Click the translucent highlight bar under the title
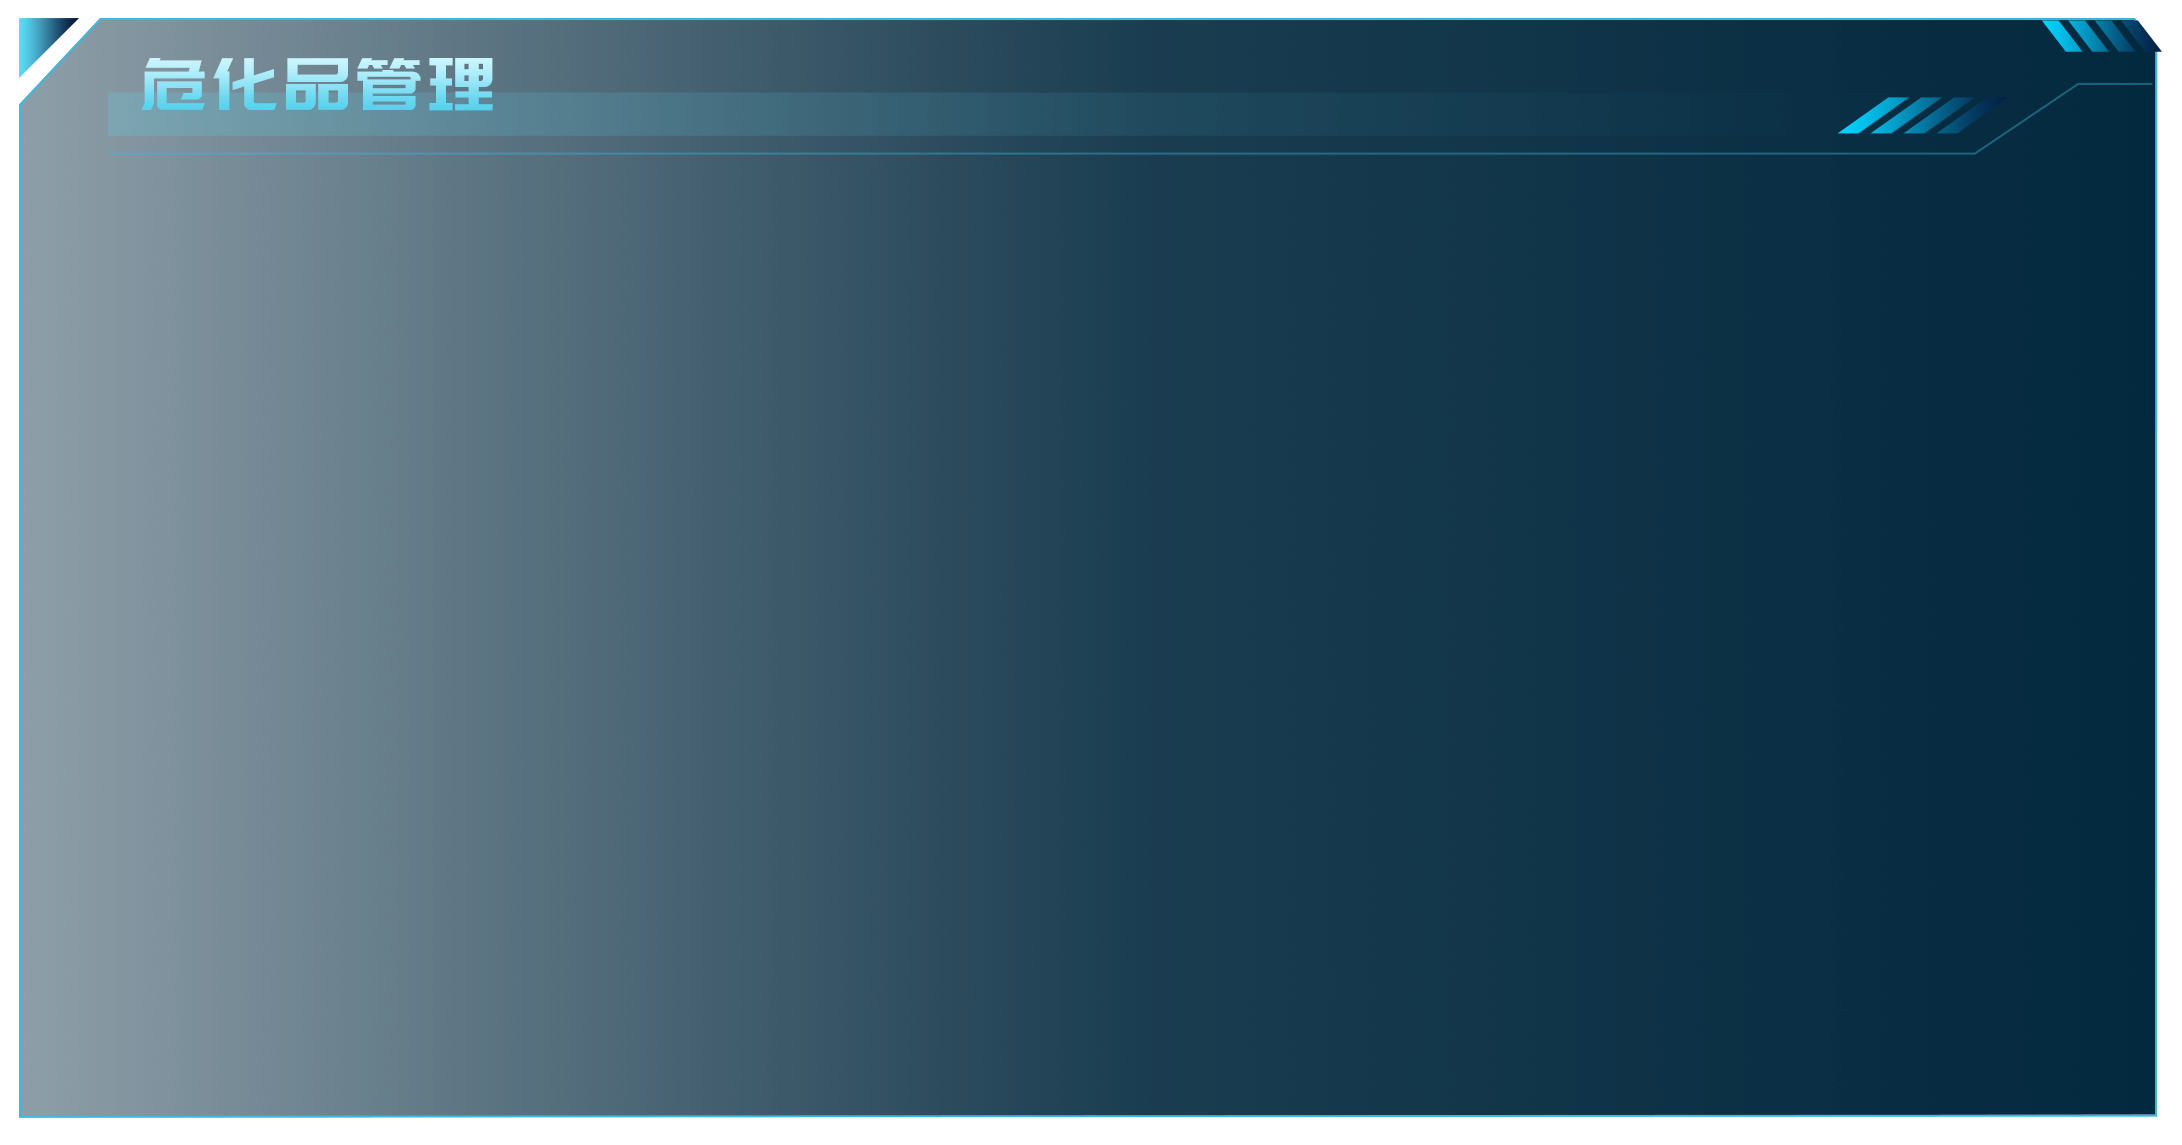 (900, 114)
